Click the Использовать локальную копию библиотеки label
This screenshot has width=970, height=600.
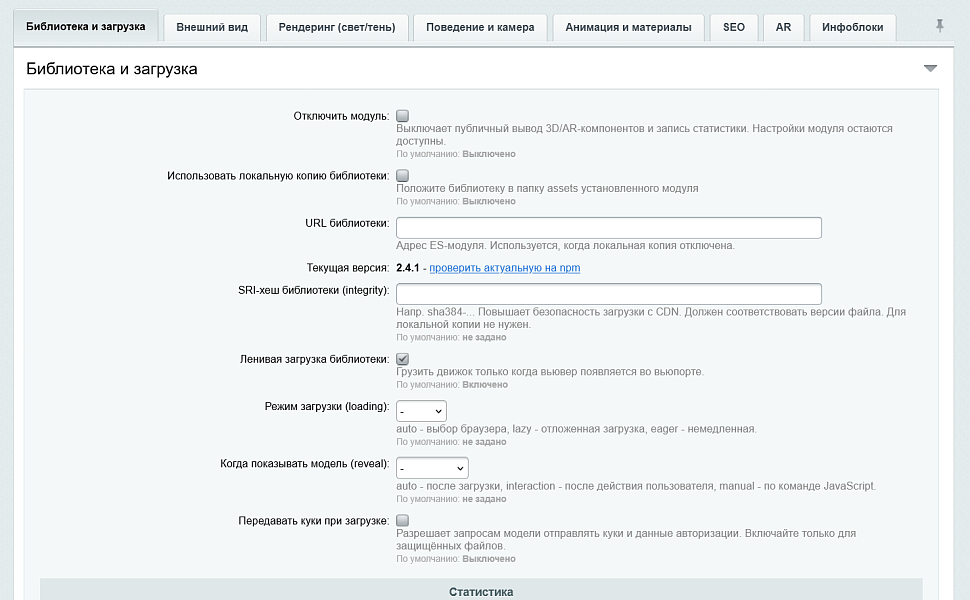[278, 176]
